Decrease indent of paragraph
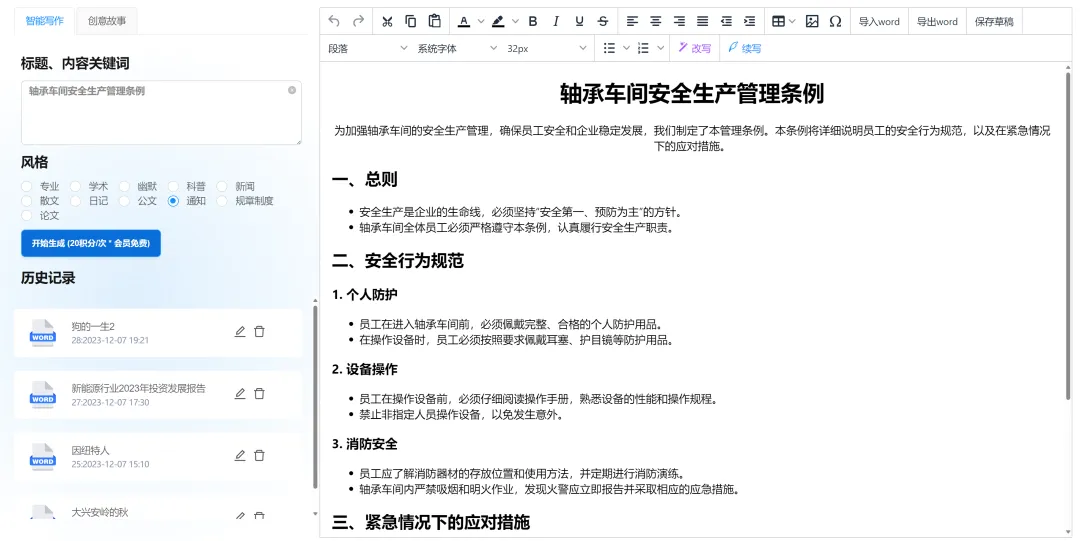The image size is (1080, 541). point(726,21)
